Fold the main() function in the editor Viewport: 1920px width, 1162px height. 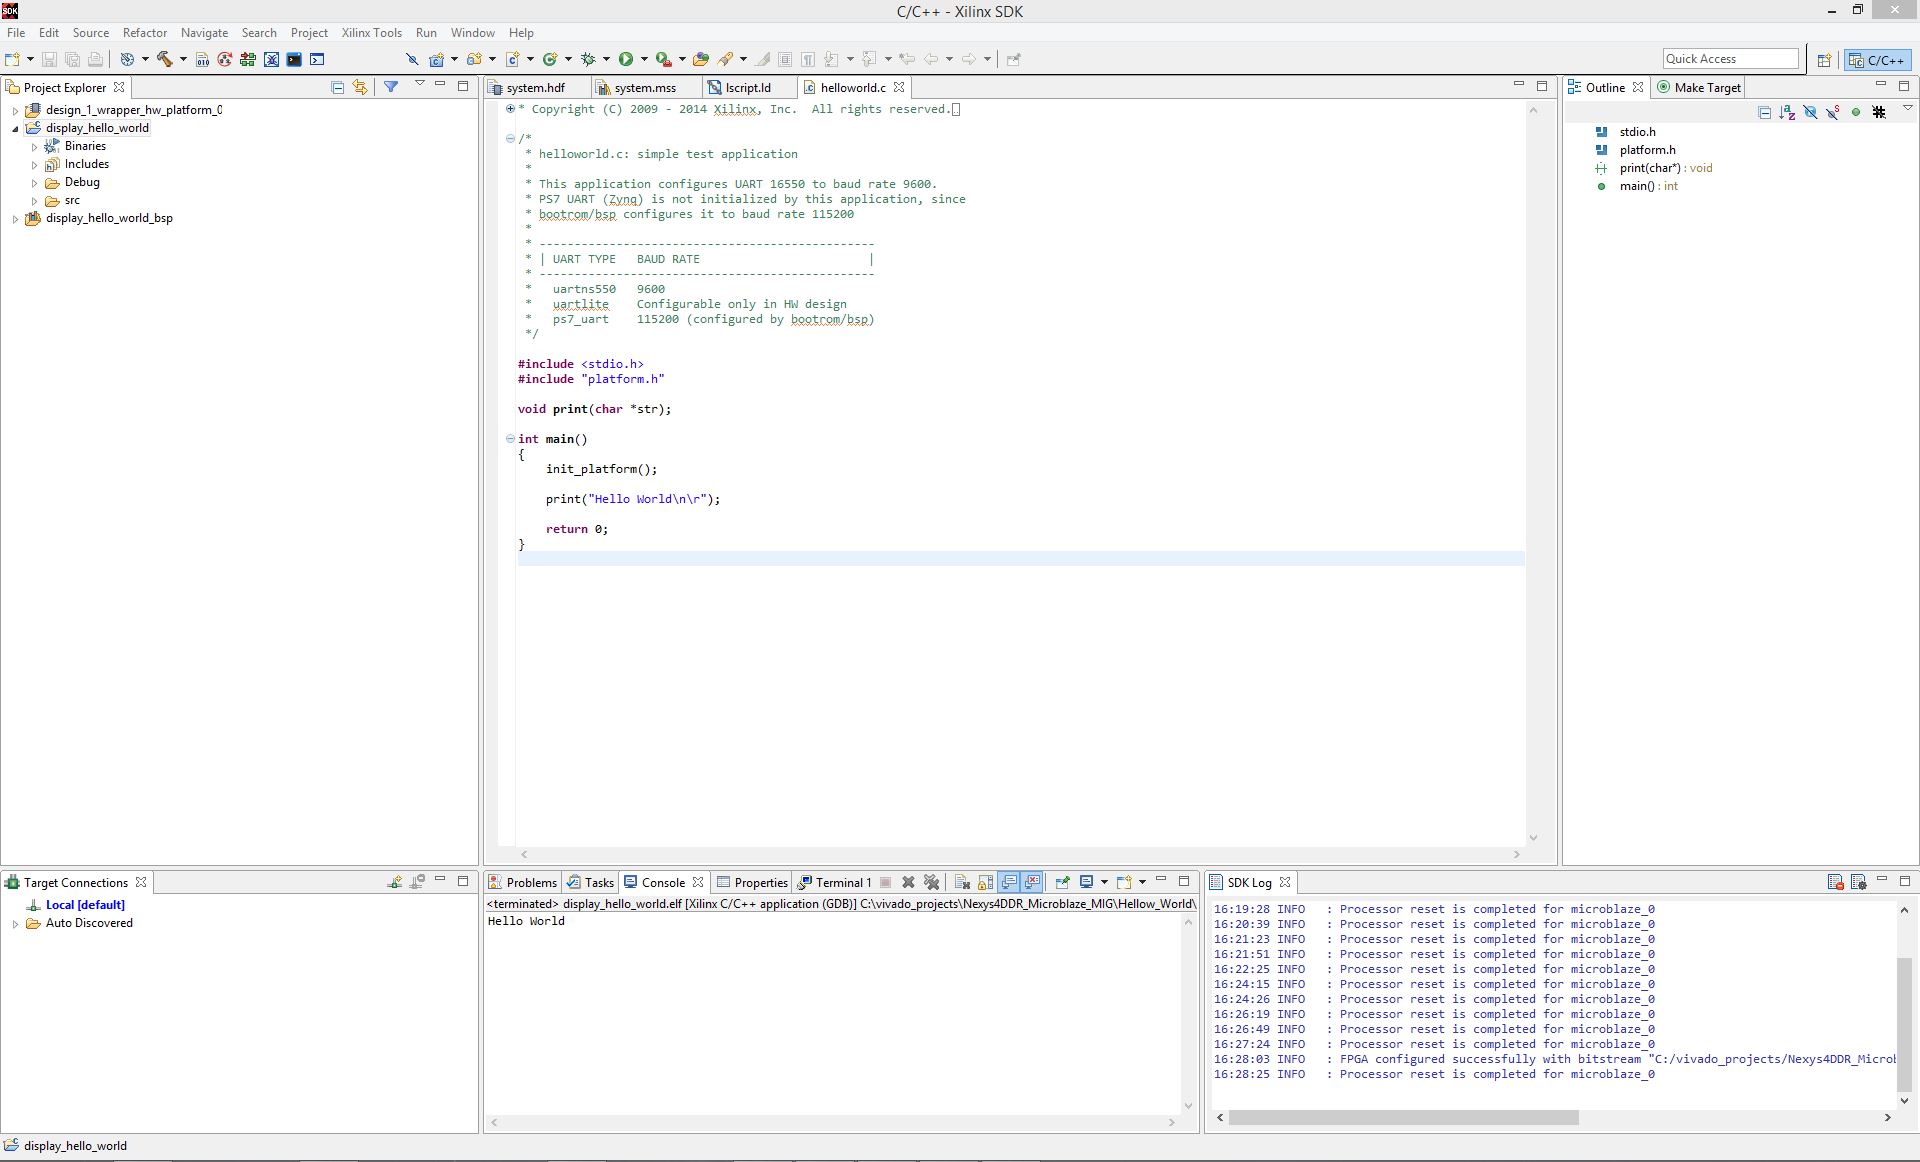pos(510,439)
